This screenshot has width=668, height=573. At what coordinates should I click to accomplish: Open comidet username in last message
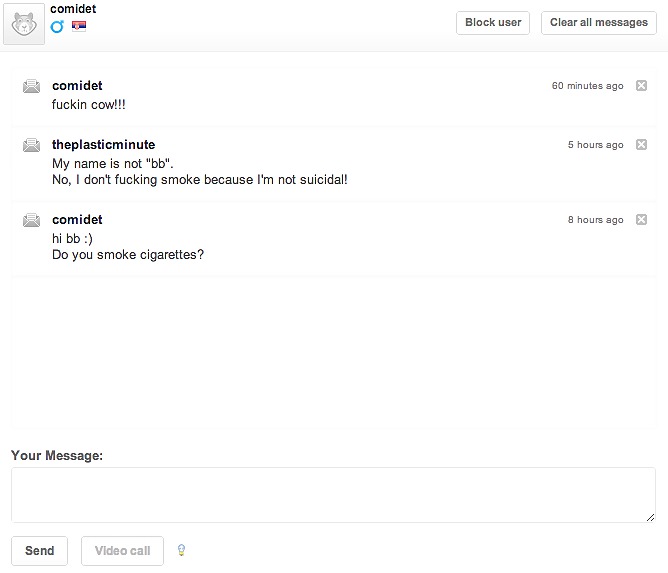(77, 220)
